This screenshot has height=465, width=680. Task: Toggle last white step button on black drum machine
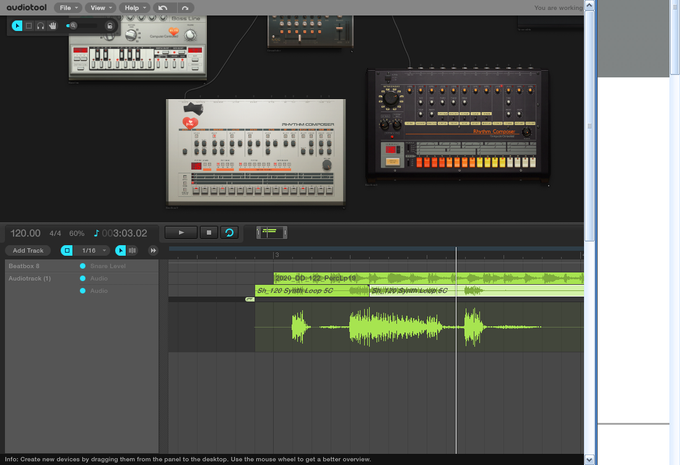533,163
